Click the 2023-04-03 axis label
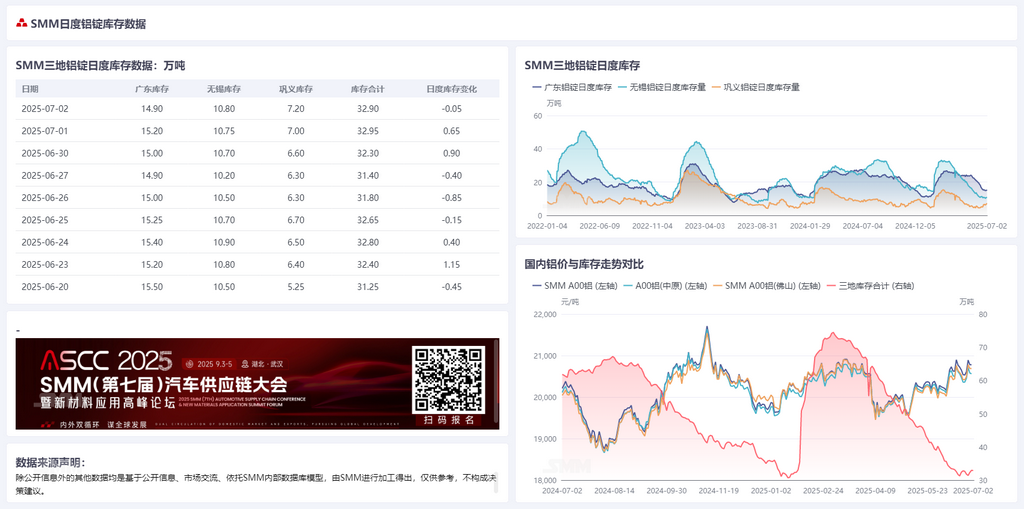Screen dimensions: 1024x509 point(704,226)
